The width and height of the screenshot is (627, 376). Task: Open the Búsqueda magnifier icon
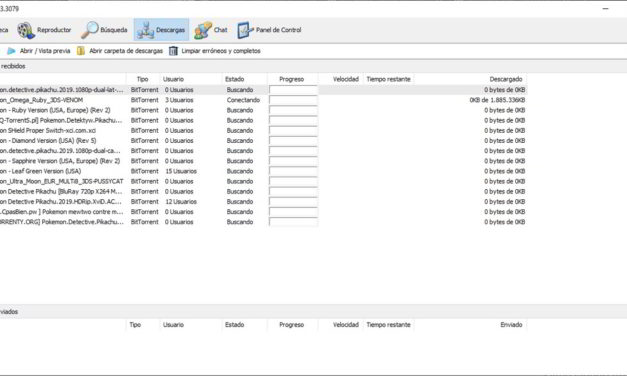pos(90,30)
